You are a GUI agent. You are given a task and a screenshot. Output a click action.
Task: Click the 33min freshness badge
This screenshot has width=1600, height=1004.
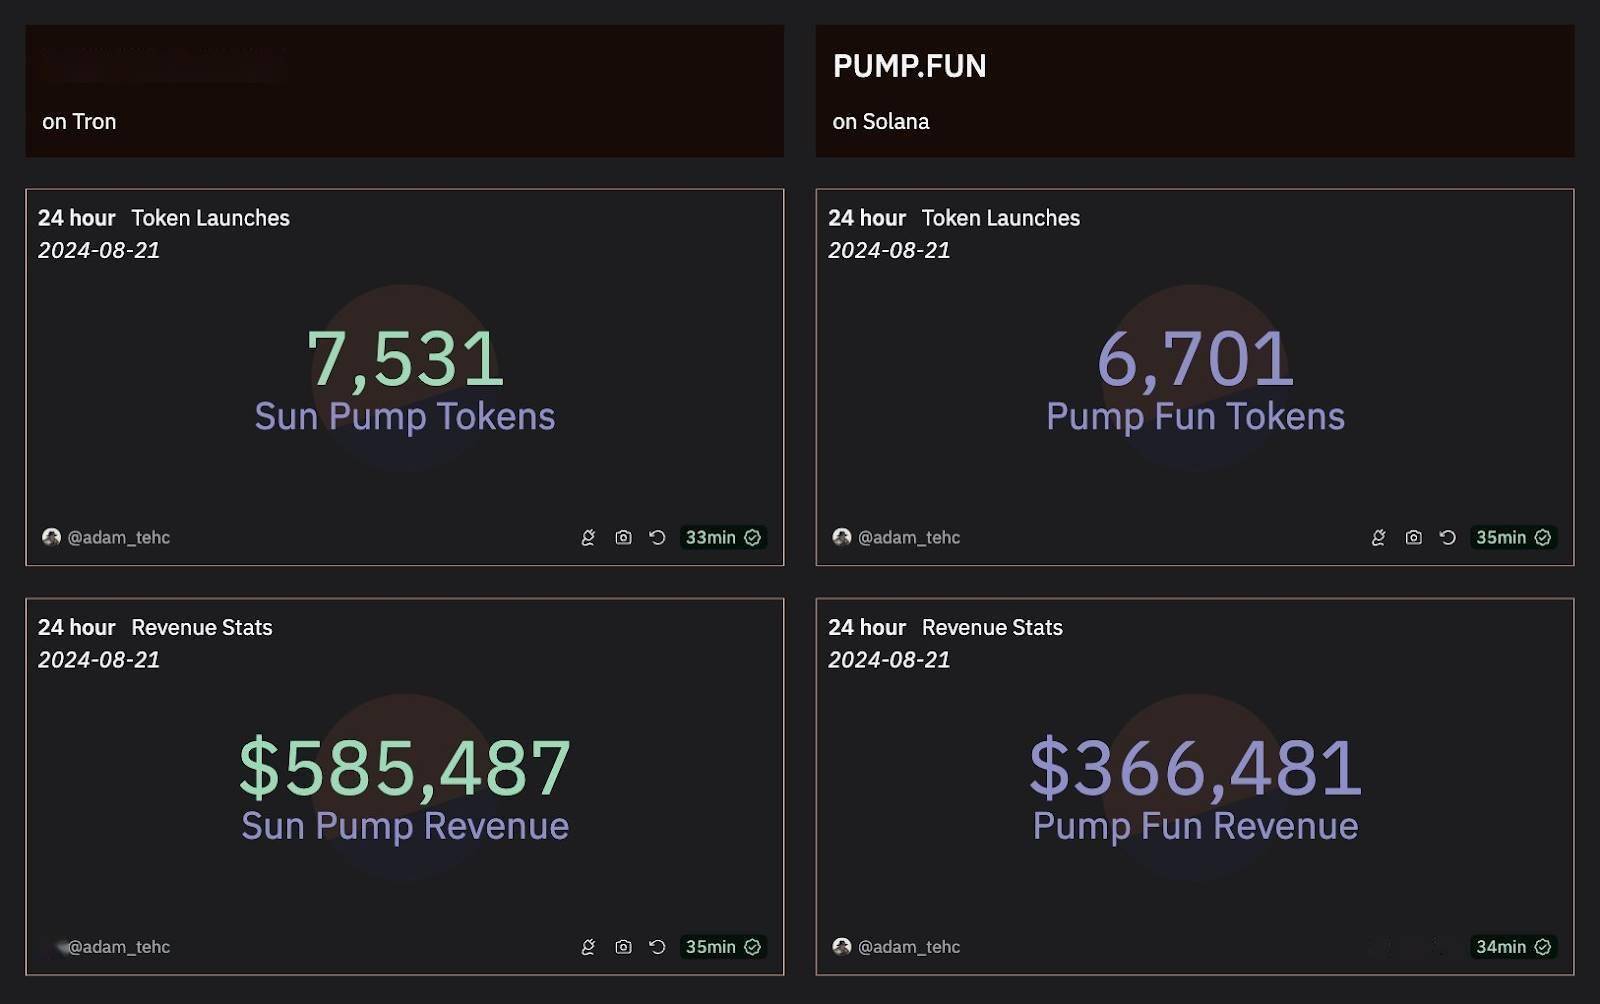[723, 538]
